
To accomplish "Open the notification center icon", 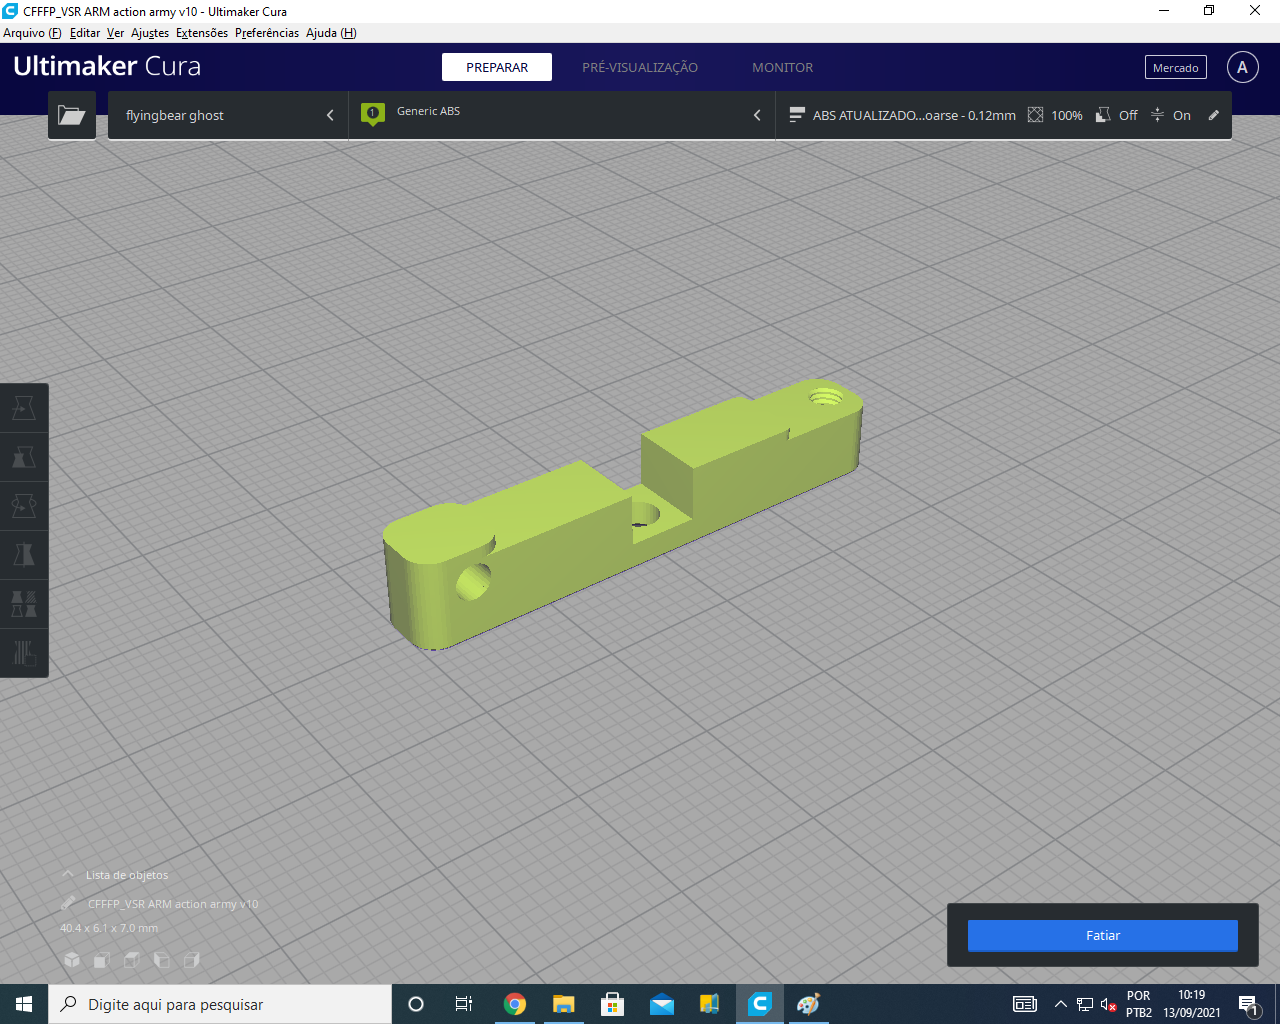I will [x=1248, y=1004].
